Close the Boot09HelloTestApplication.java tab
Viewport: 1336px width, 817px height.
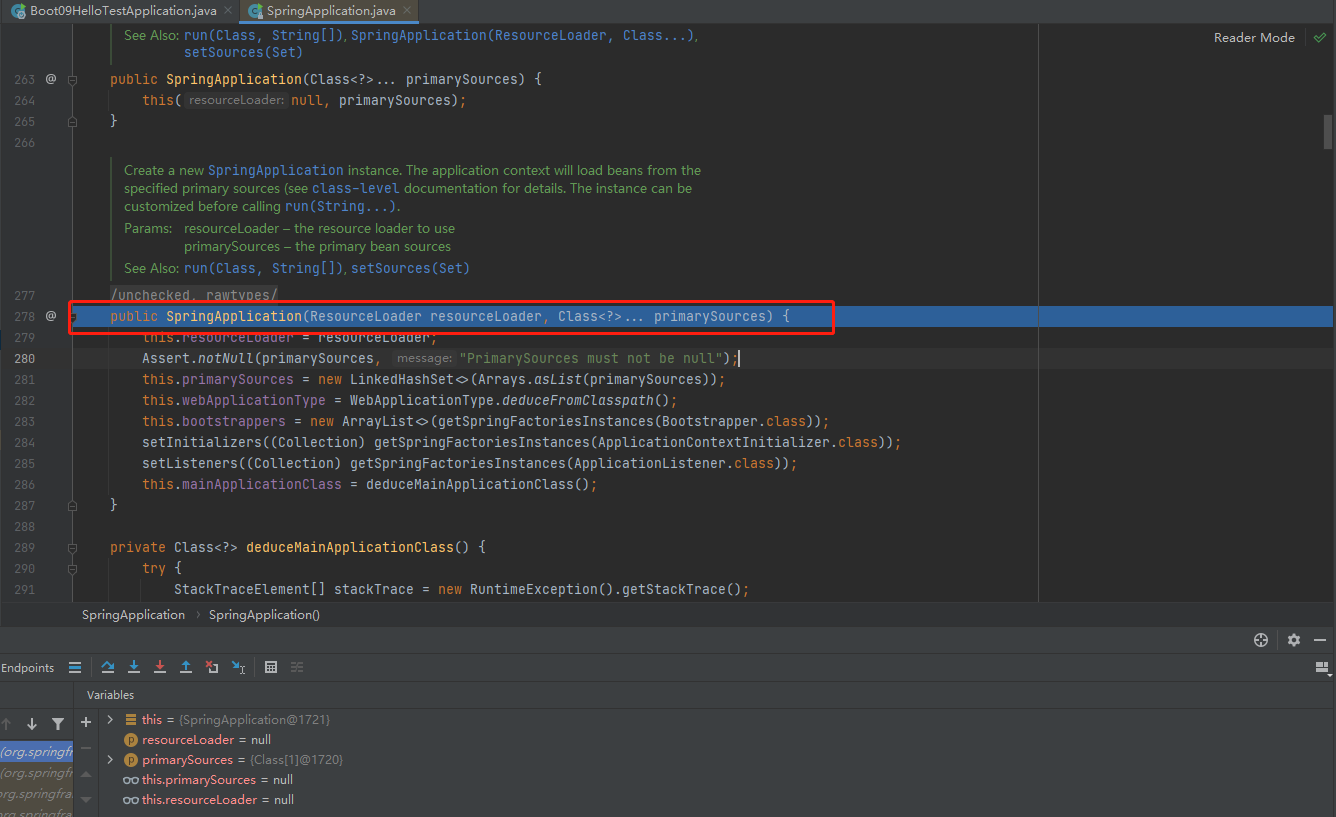coord(227,11)
